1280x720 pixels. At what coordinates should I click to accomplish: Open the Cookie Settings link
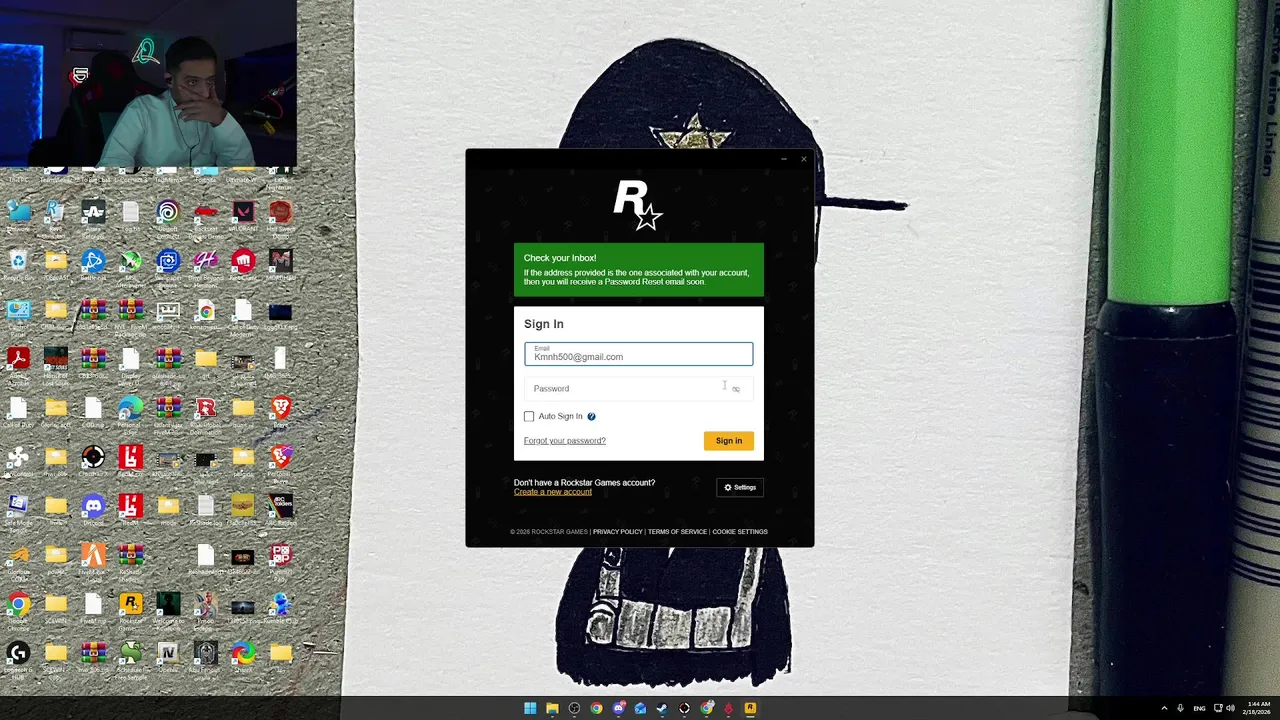click(740, 532)
